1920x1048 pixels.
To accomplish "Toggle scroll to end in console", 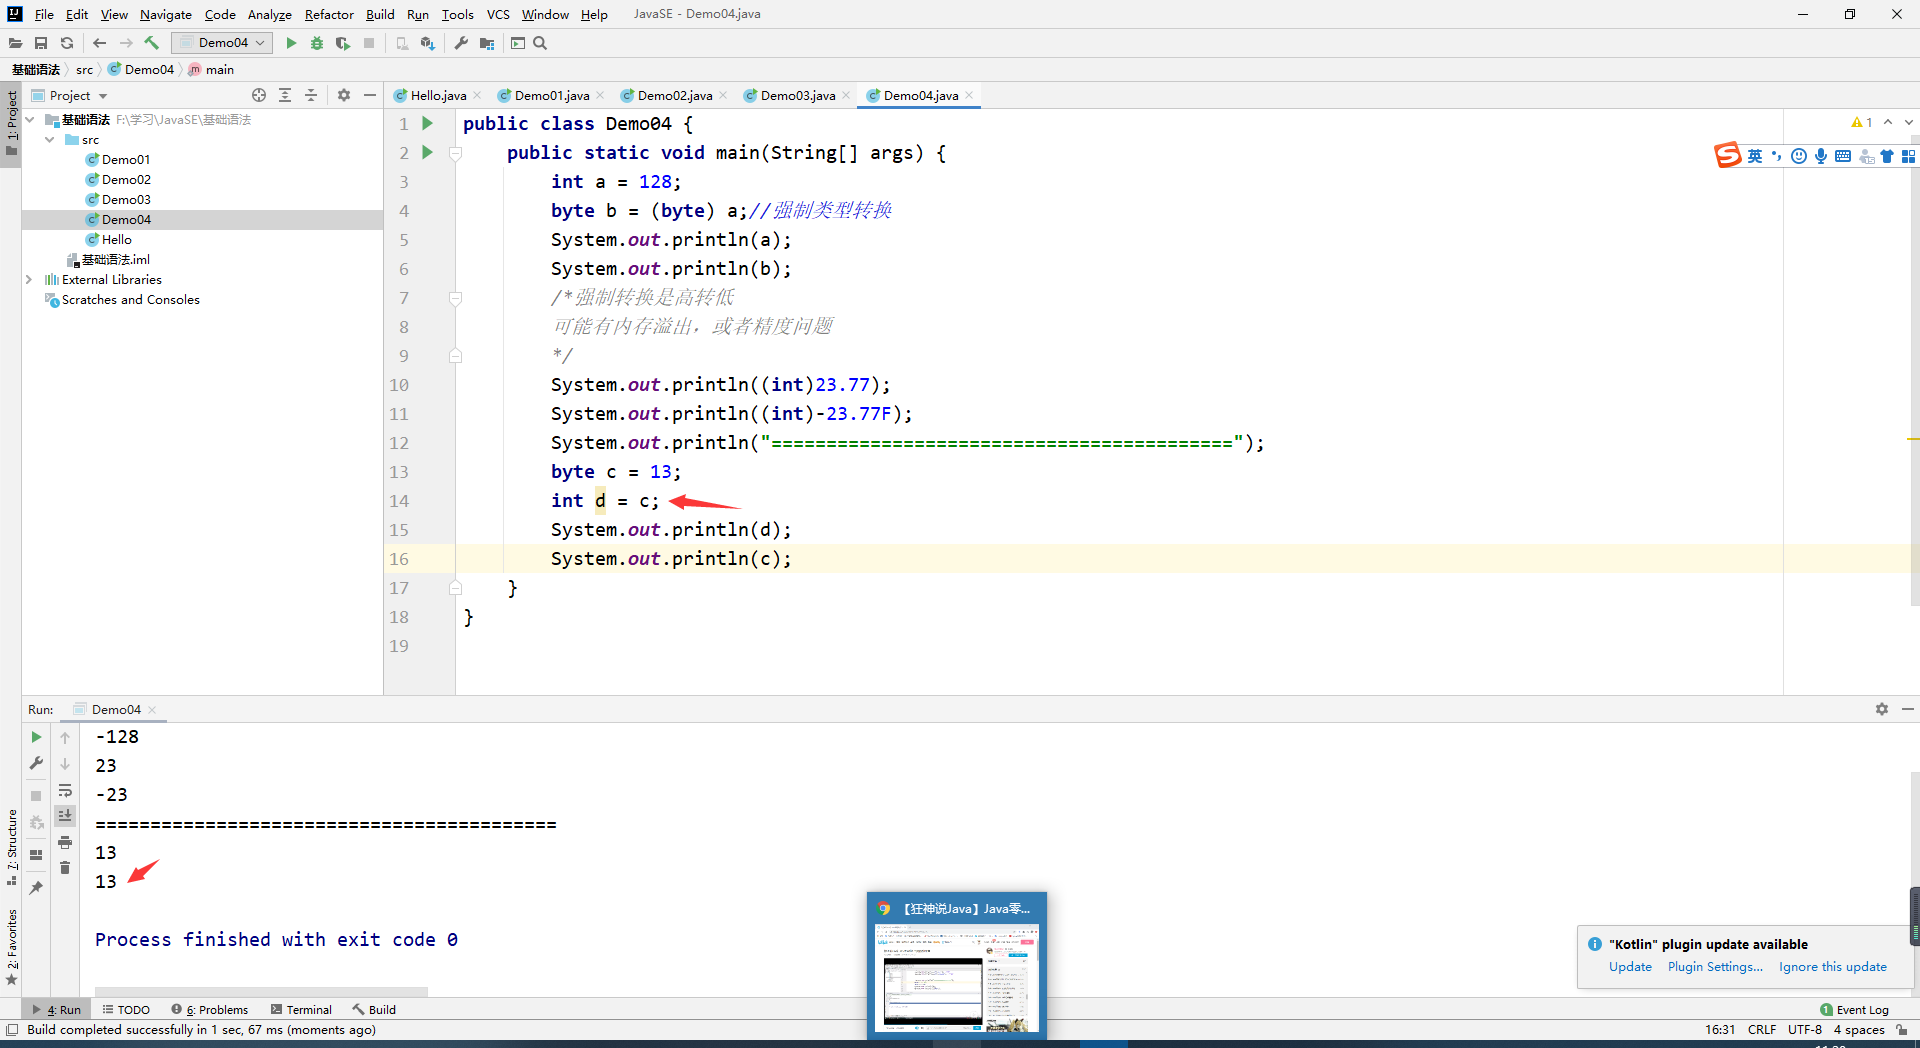I will [x=65, y=816].
